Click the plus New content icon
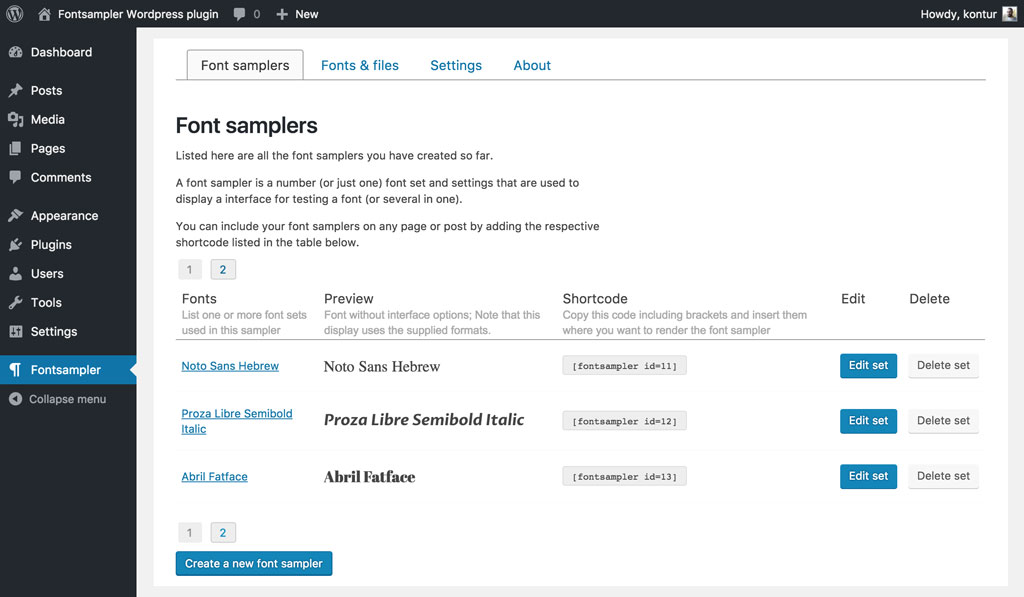The height and width of the screenshot is (597, 1024). click(x=282, y=14)
